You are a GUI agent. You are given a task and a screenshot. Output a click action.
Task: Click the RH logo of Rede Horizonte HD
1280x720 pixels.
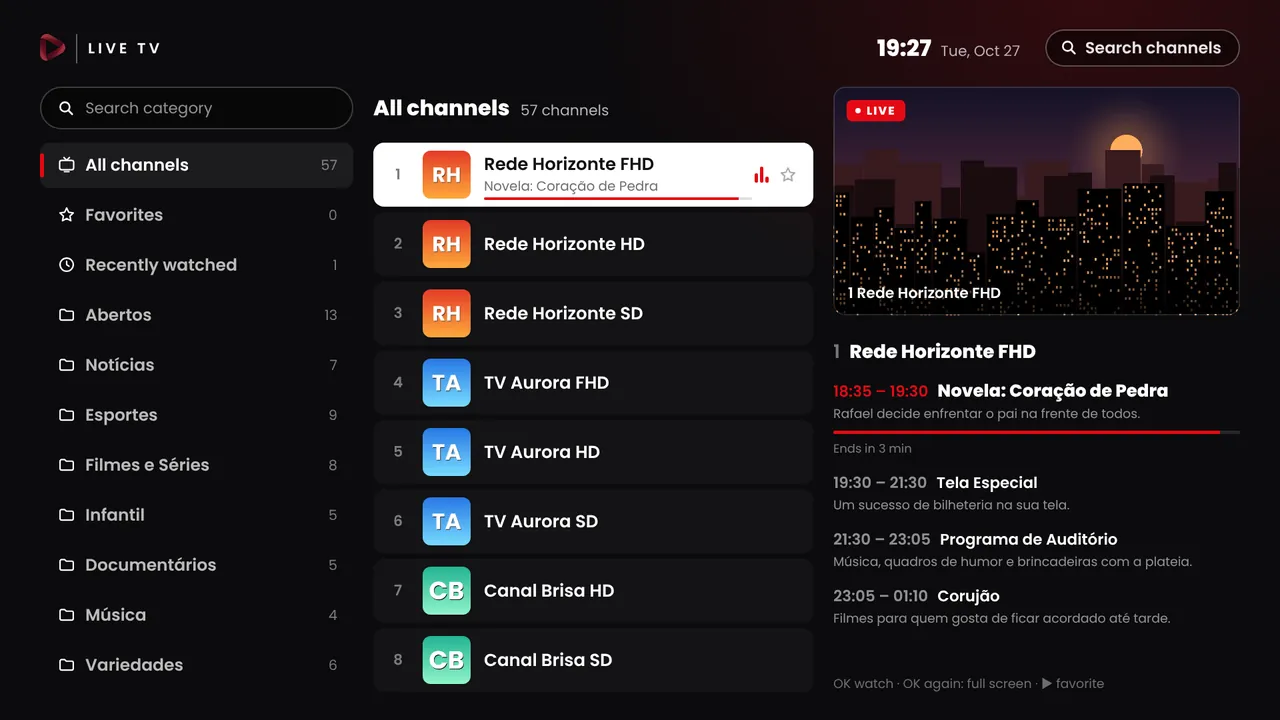tap(446, 244)
